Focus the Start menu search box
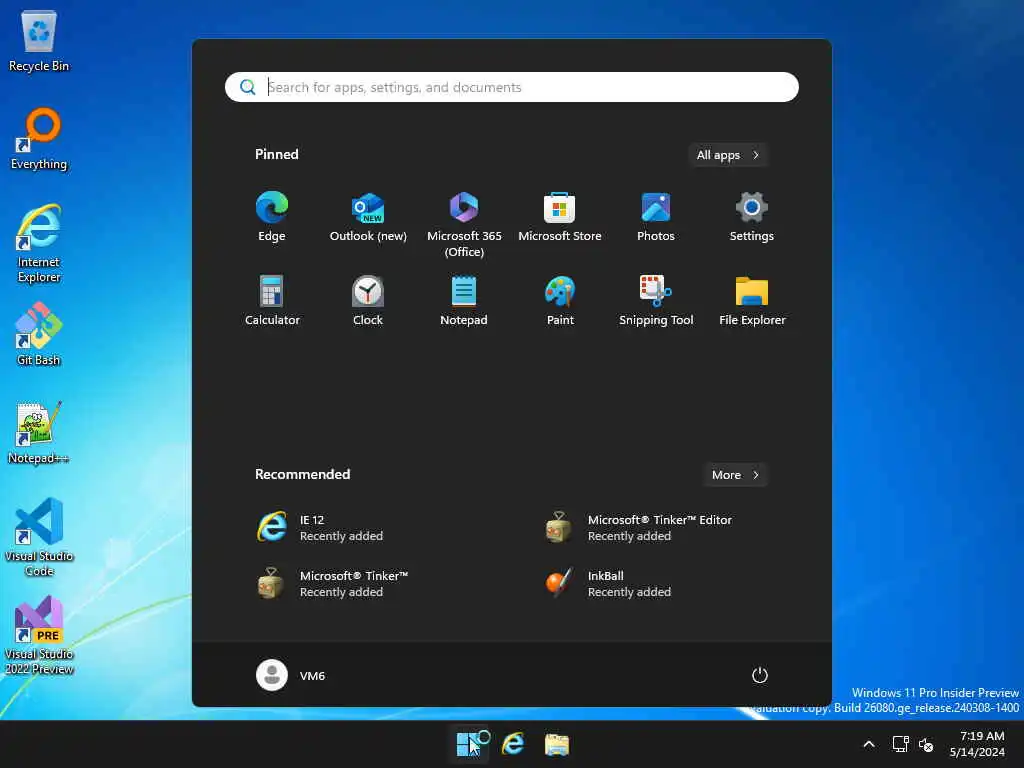Image resolution: width=1024 pixels, height=768 pixels. click(511, 87)
